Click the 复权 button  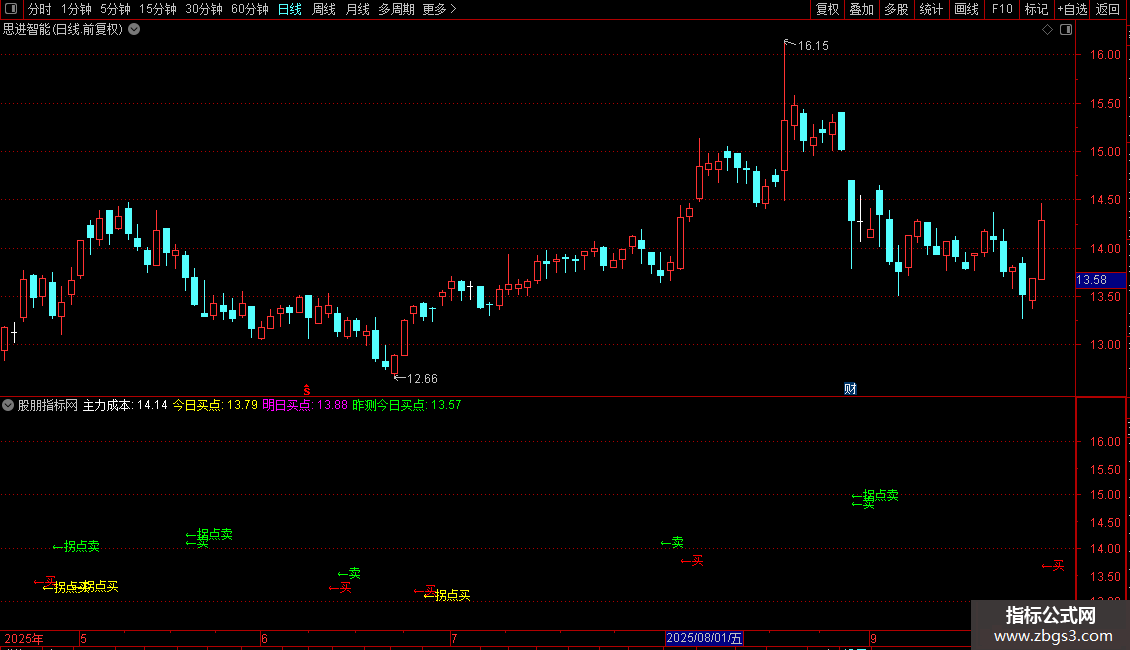(x=827, y=9)
